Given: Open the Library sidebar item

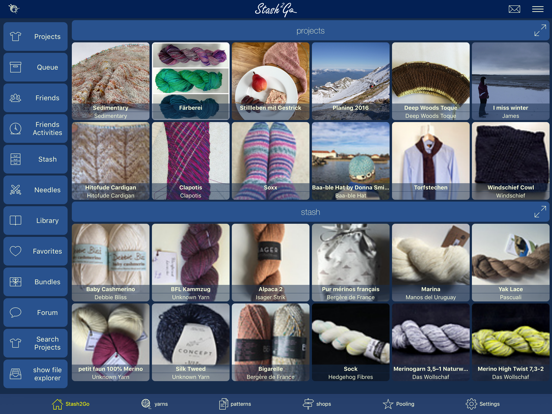Looking at the screenshot, I should [x=36, y=221].
